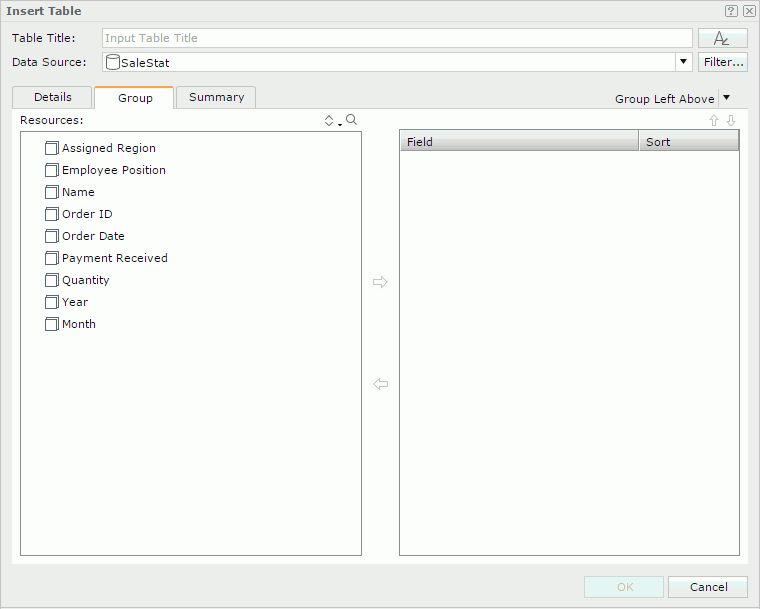Click the Sort column header
760x609 pixels.
click(x=688, y=142)
